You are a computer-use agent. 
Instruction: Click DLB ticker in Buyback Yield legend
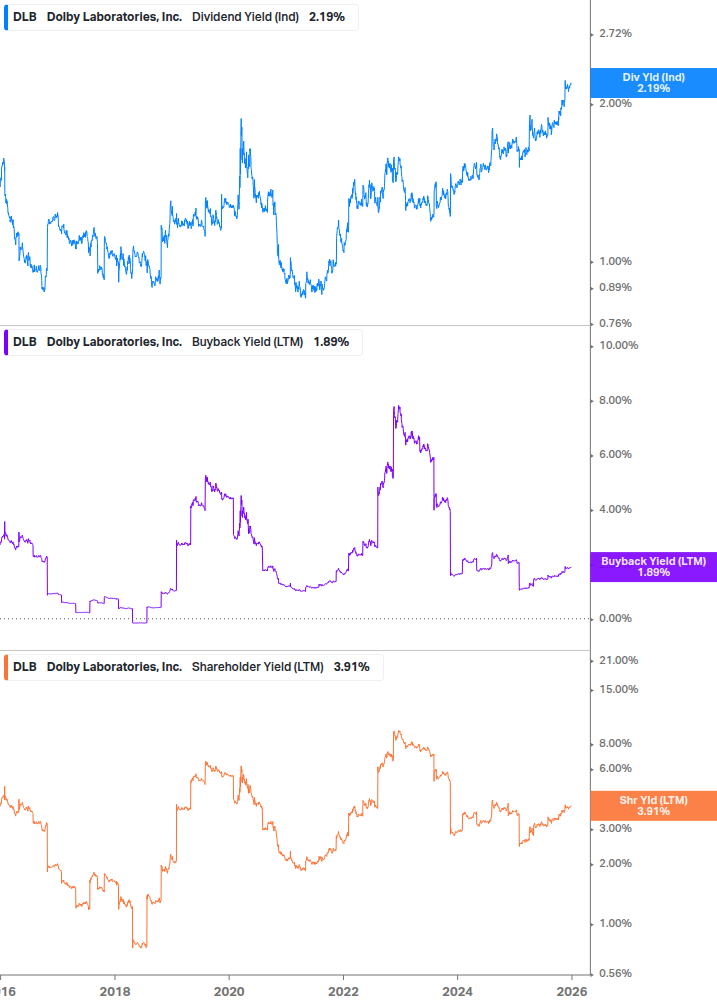(x=25, y=342)
